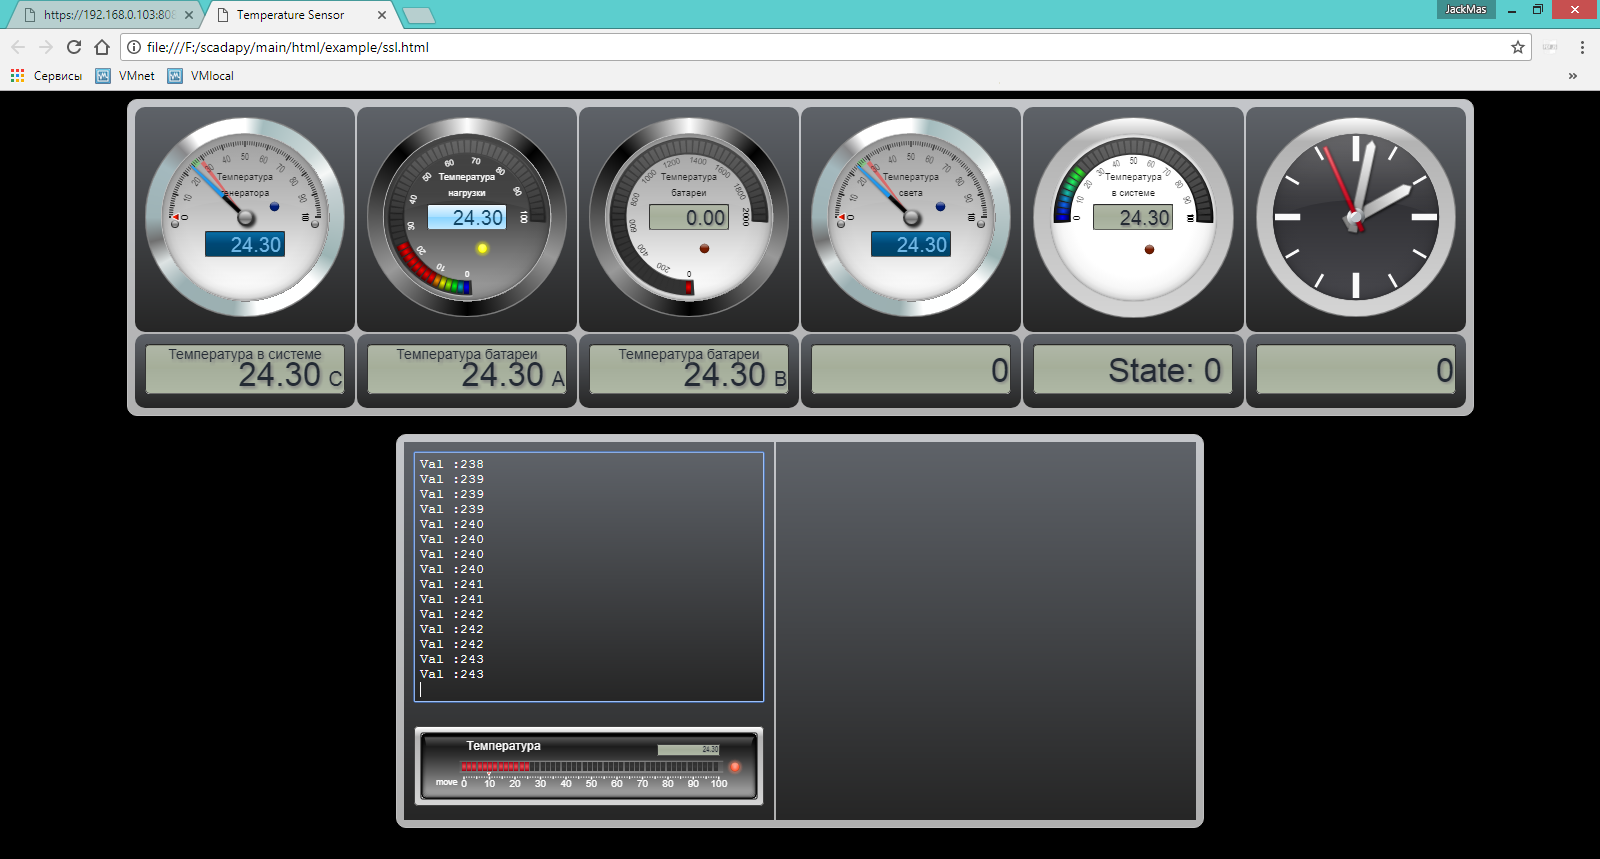Click the 0.00 readout in батареи gauge
Screen dimensions: 1600x859
689,217
